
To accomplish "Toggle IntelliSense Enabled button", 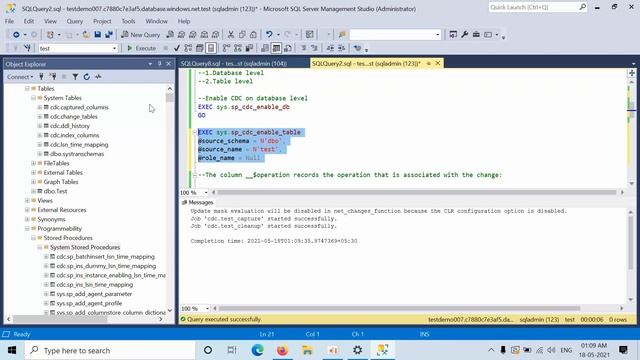I will 211,48.
